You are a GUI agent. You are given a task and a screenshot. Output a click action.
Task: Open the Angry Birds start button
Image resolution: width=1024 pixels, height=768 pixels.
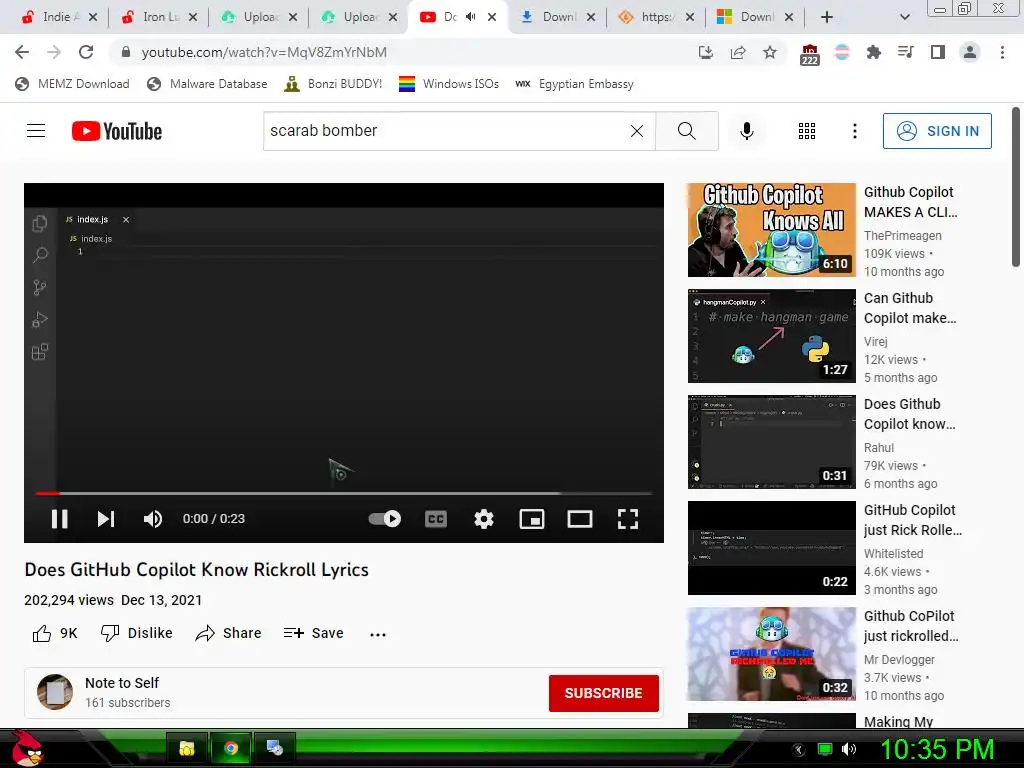coord(28,748)
